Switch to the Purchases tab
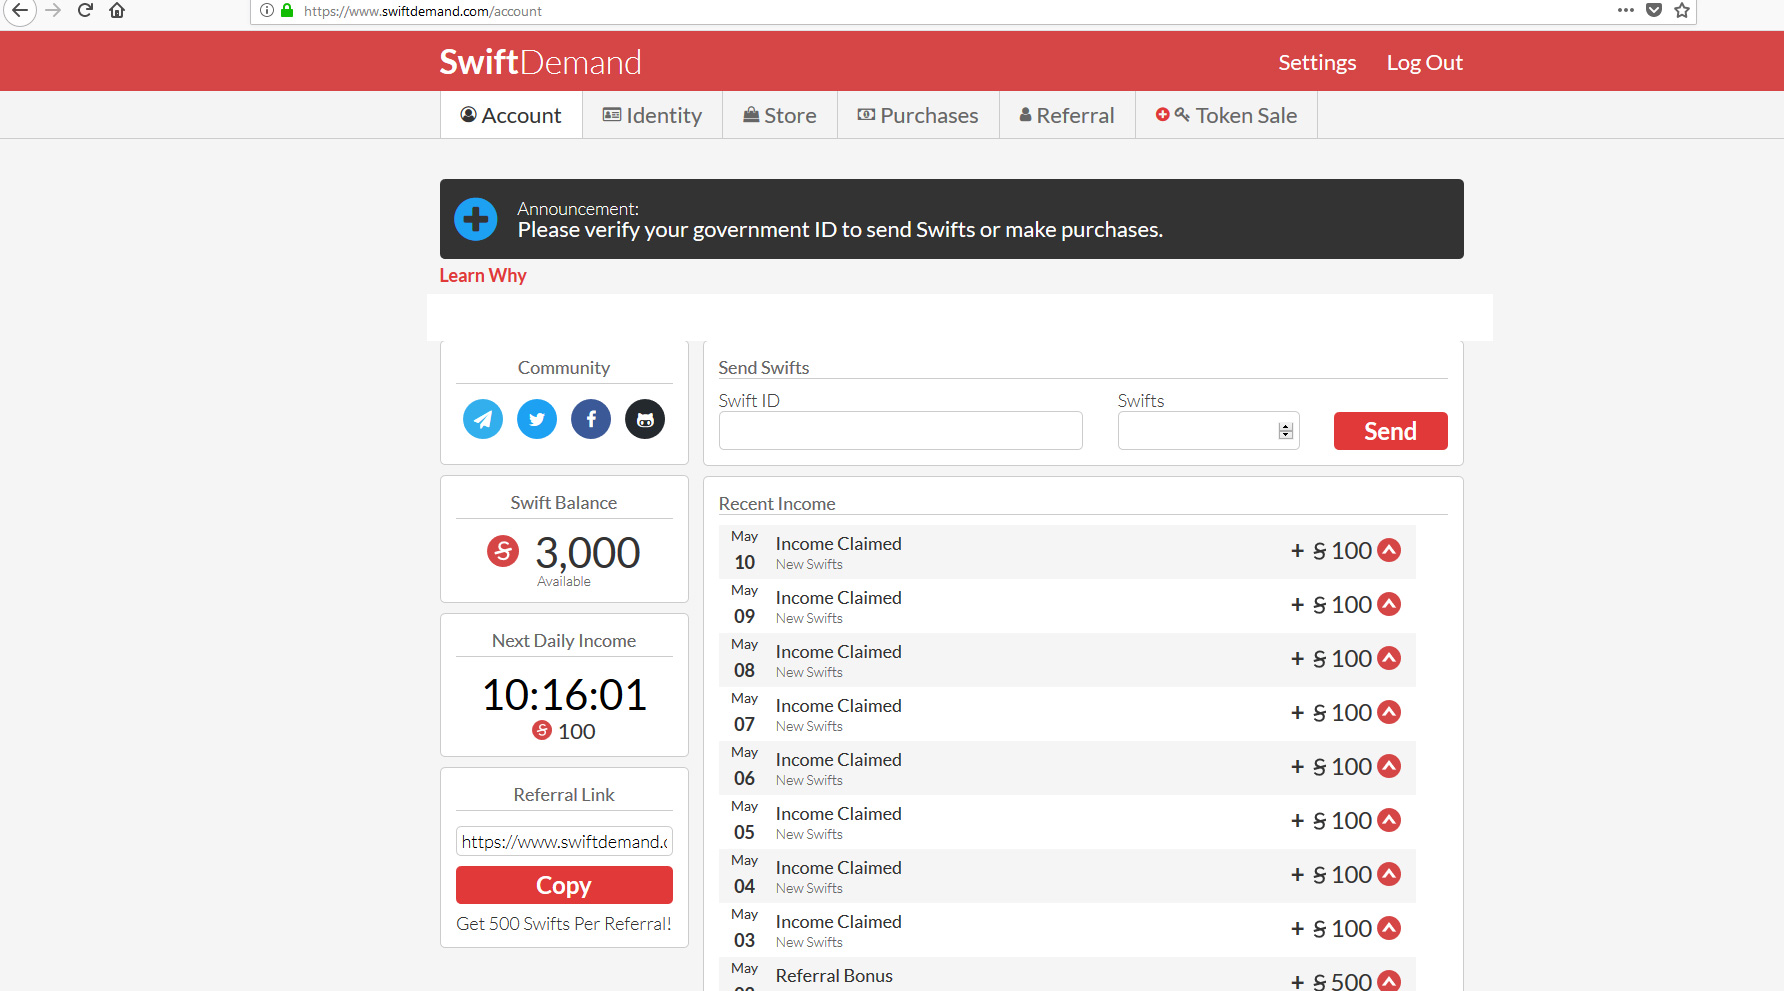Viewport: 1784px width, 991px height. pyautogui.click(x=918, y=115)
